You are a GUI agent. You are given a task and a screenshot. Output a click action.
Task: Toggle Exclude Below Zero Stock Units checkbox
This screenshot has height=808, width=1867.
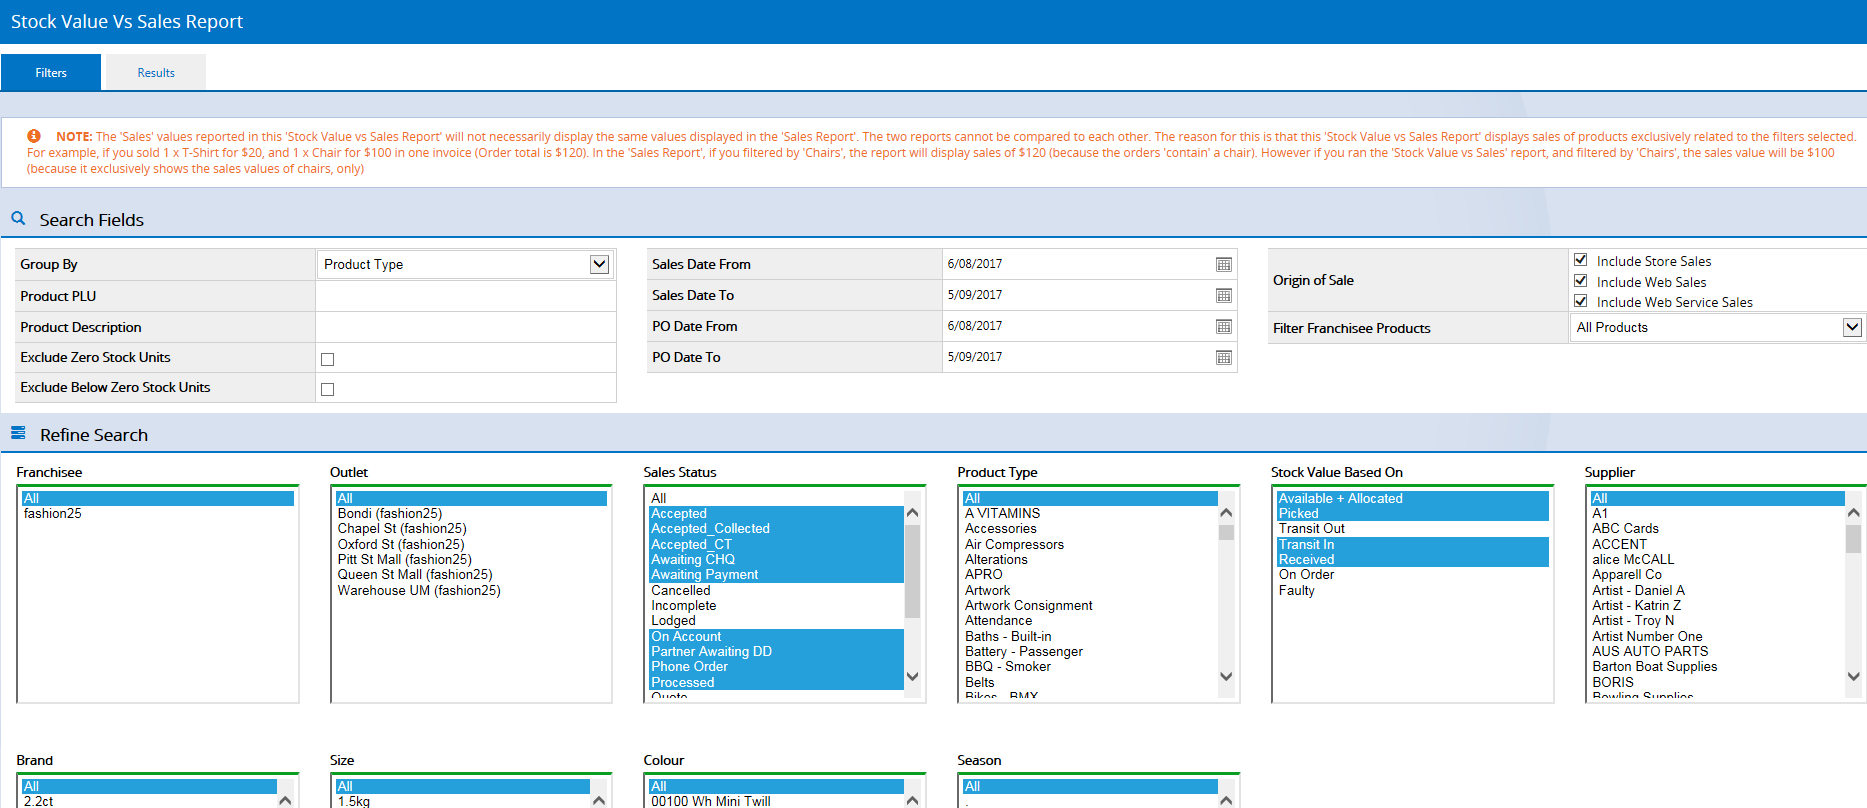(327, 389)
